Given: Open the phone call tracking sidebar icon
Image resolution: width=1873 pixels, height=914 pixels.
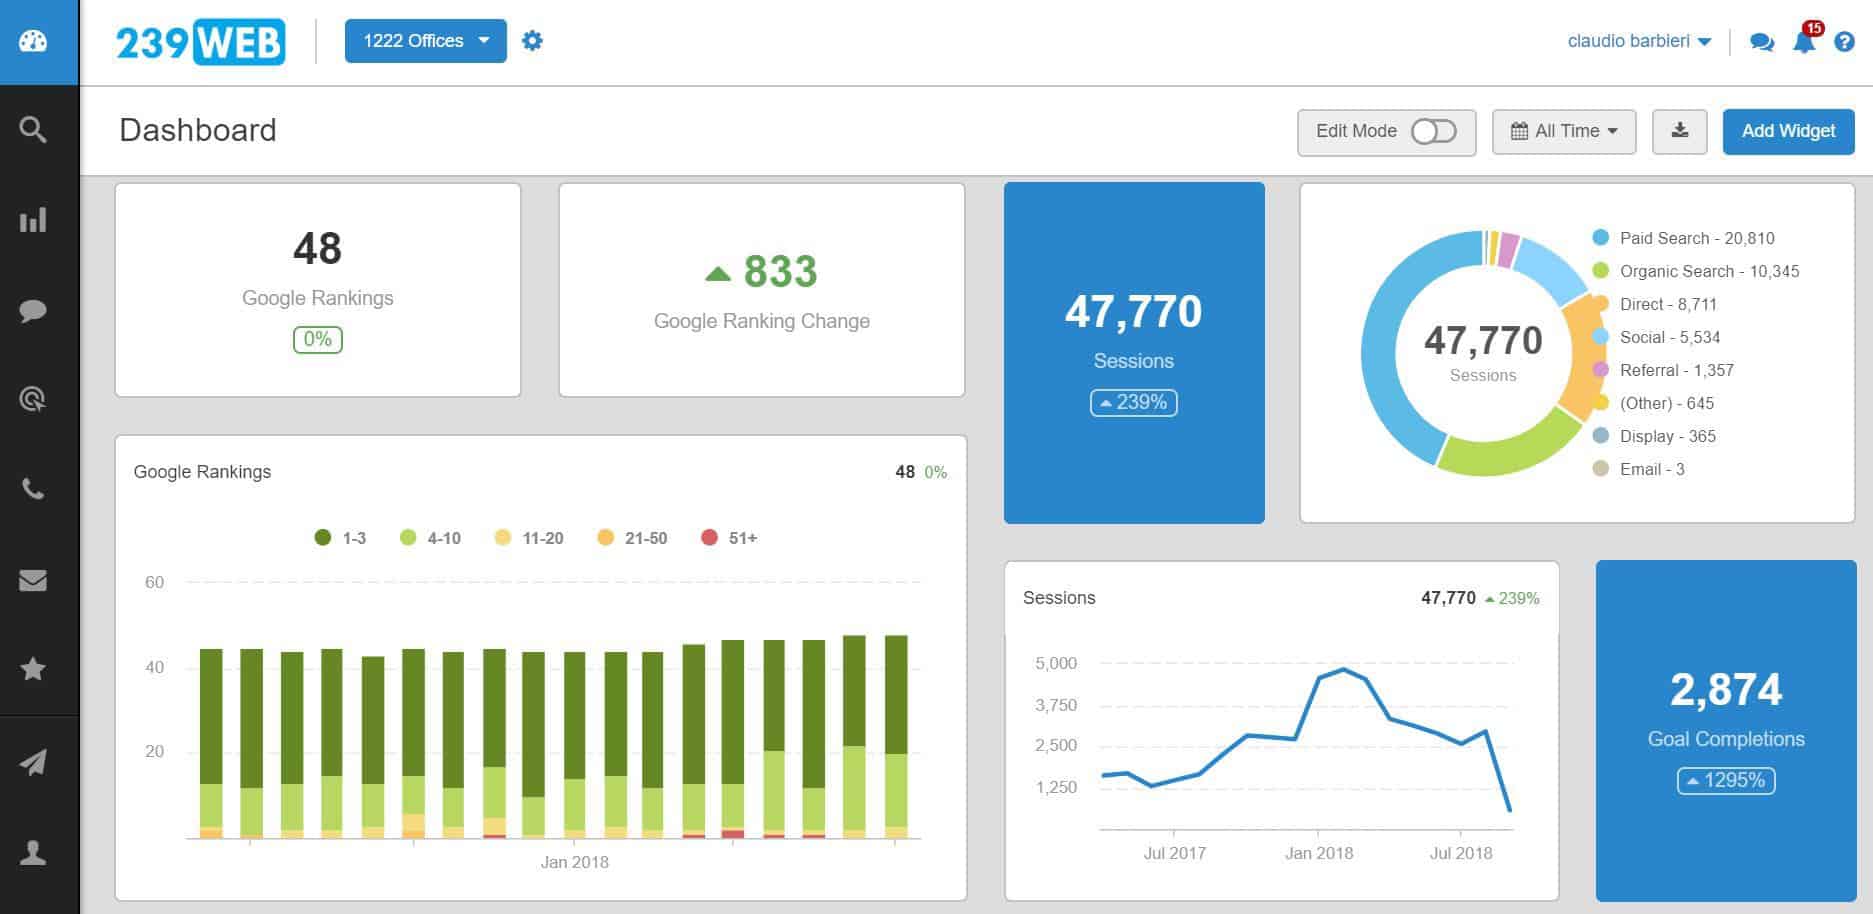Looking at the screenshot, I should click(x=33, y=489).
